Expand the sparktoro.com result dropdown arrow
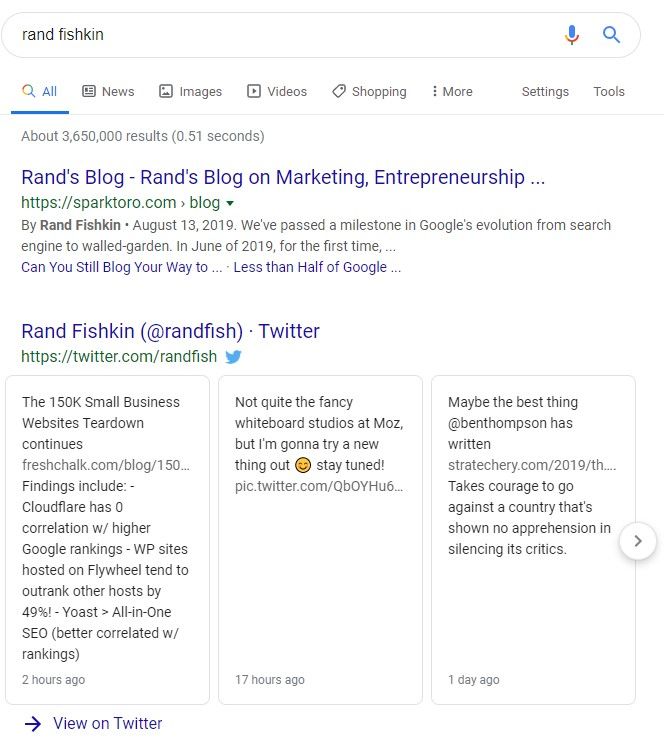The height and width of the screenshot is (747, 664). 230,203
